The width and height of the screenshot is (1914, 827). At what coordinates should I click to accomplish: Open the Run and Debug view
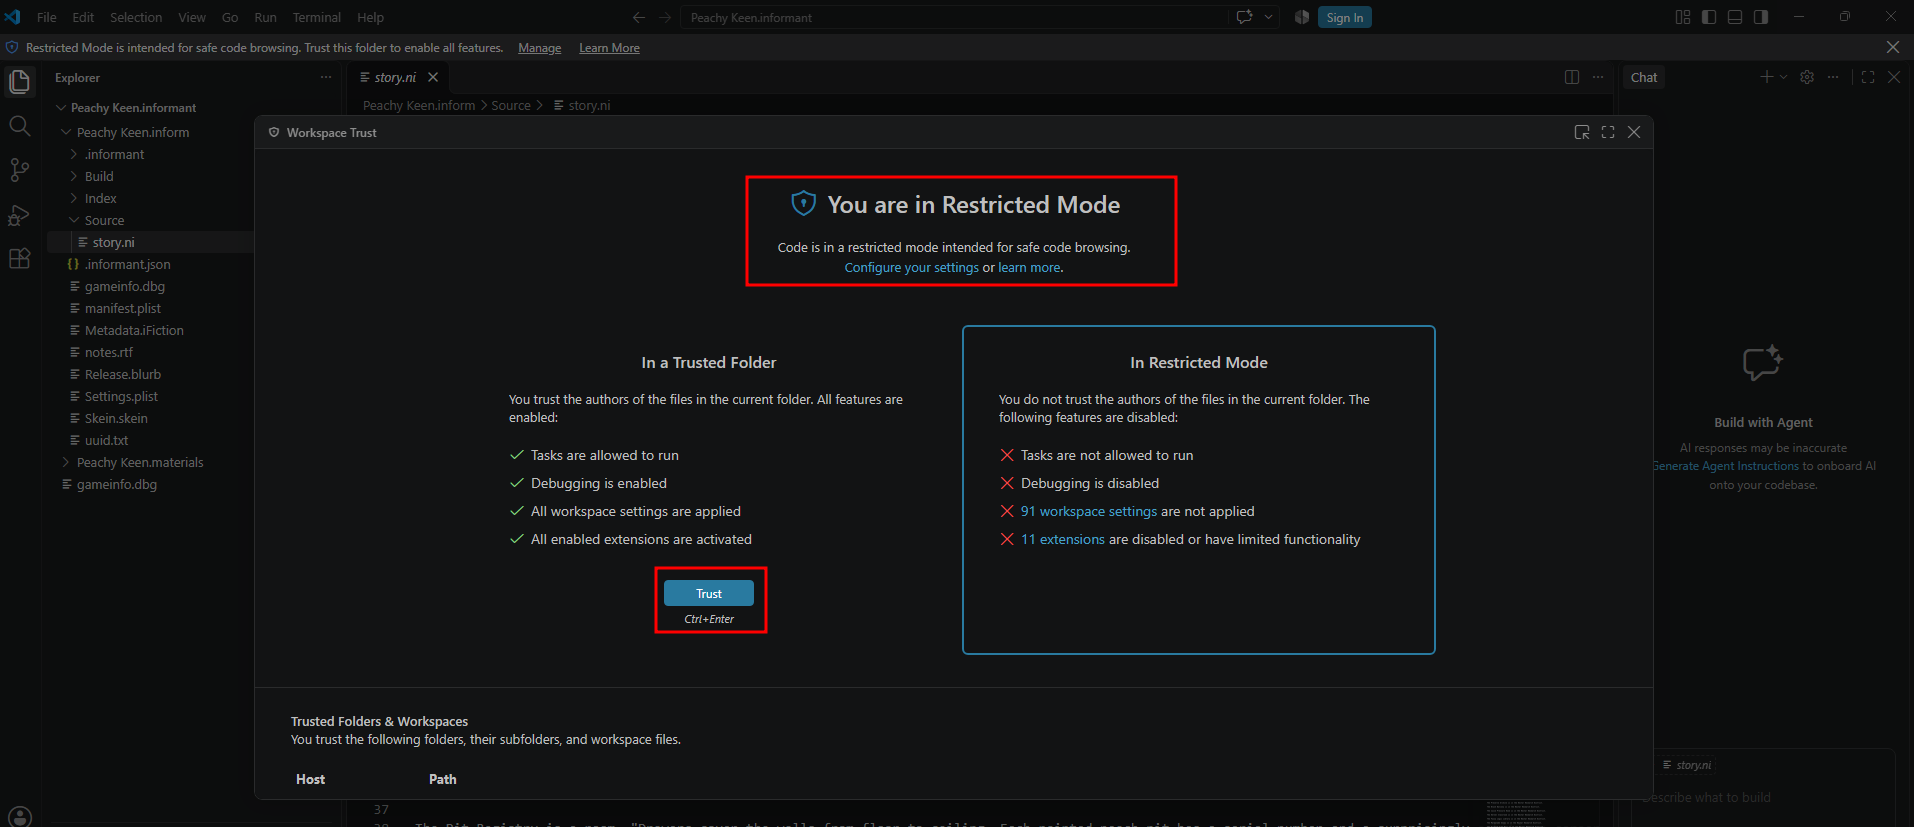click(20, 214)
